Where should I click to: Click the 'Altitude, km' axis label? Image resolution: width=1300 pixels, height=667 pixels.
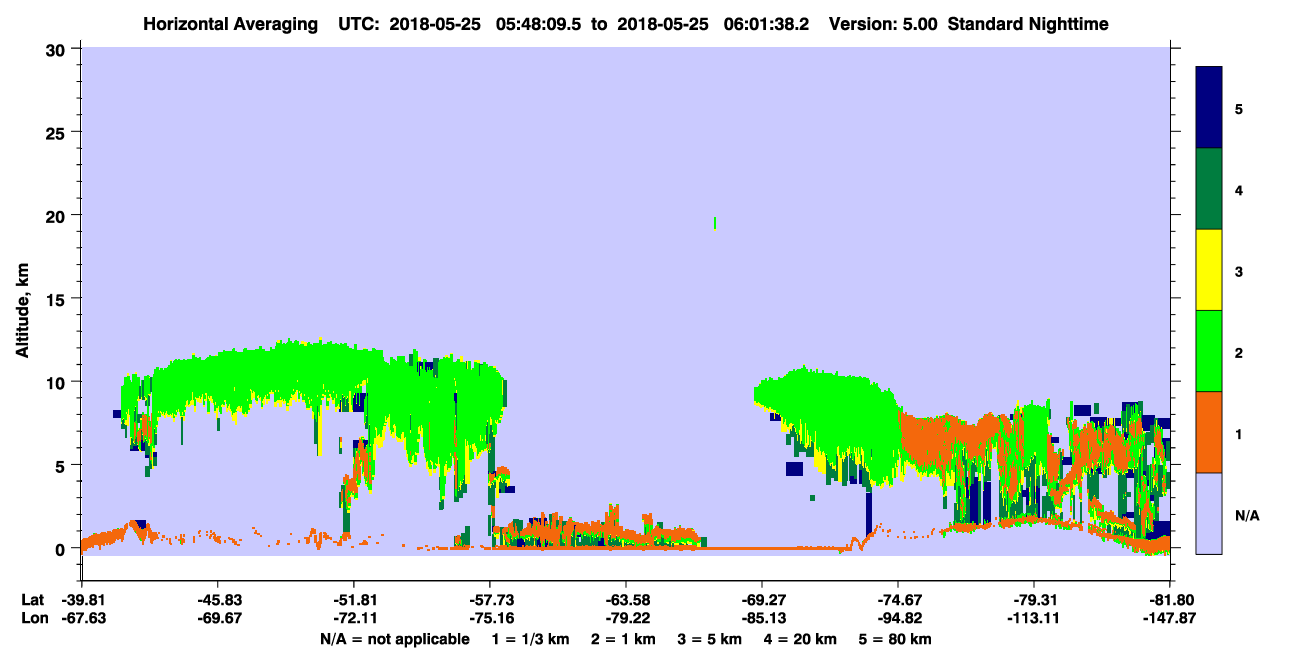22,312
